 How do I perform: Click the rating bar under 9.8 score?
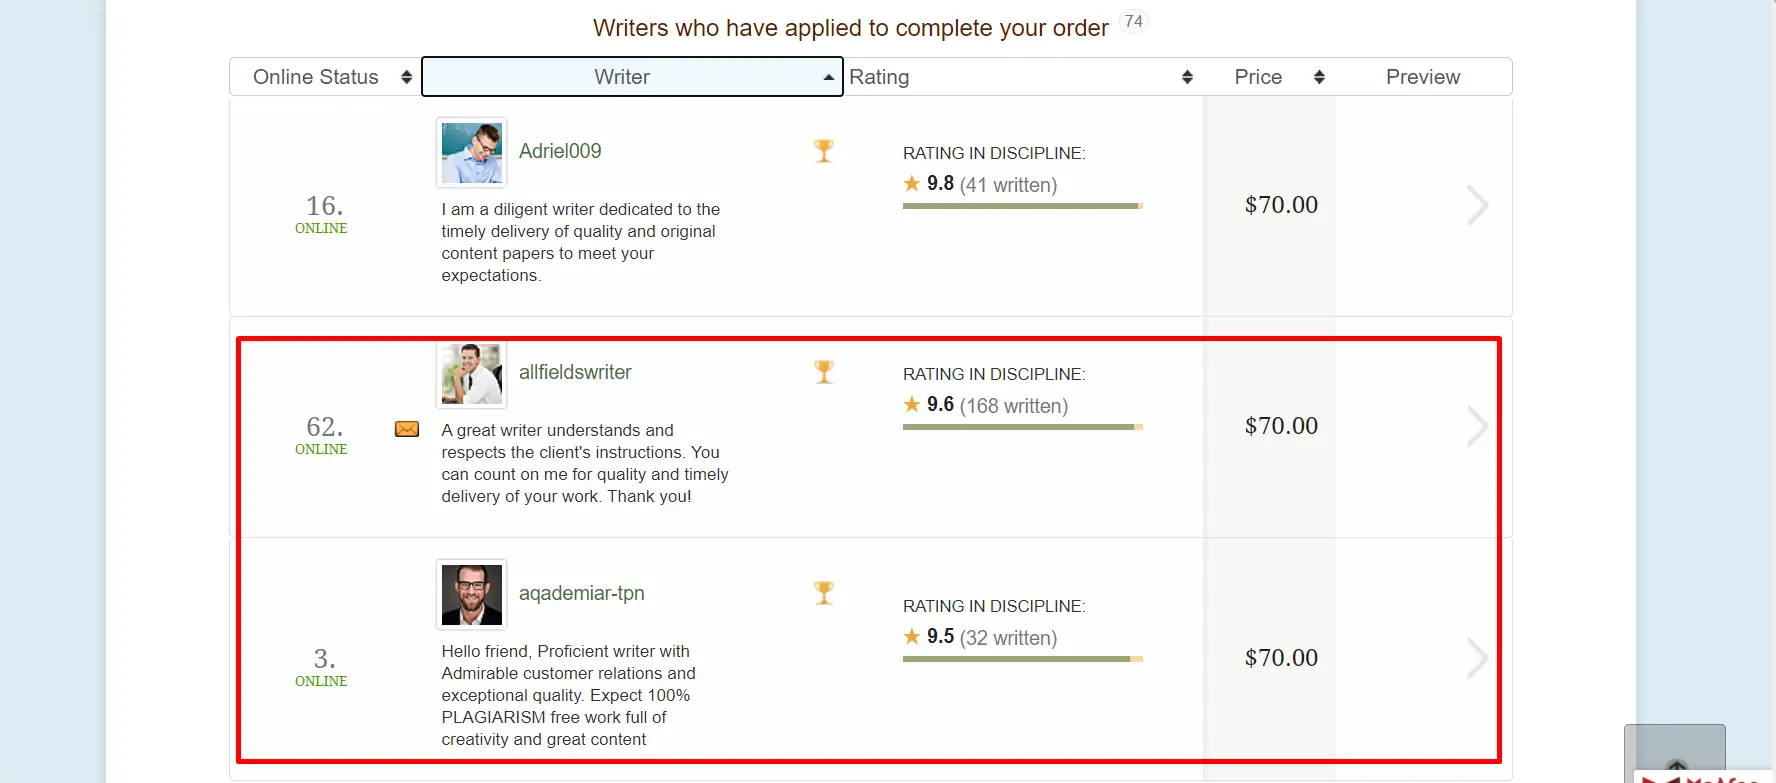pos(1022,206)
